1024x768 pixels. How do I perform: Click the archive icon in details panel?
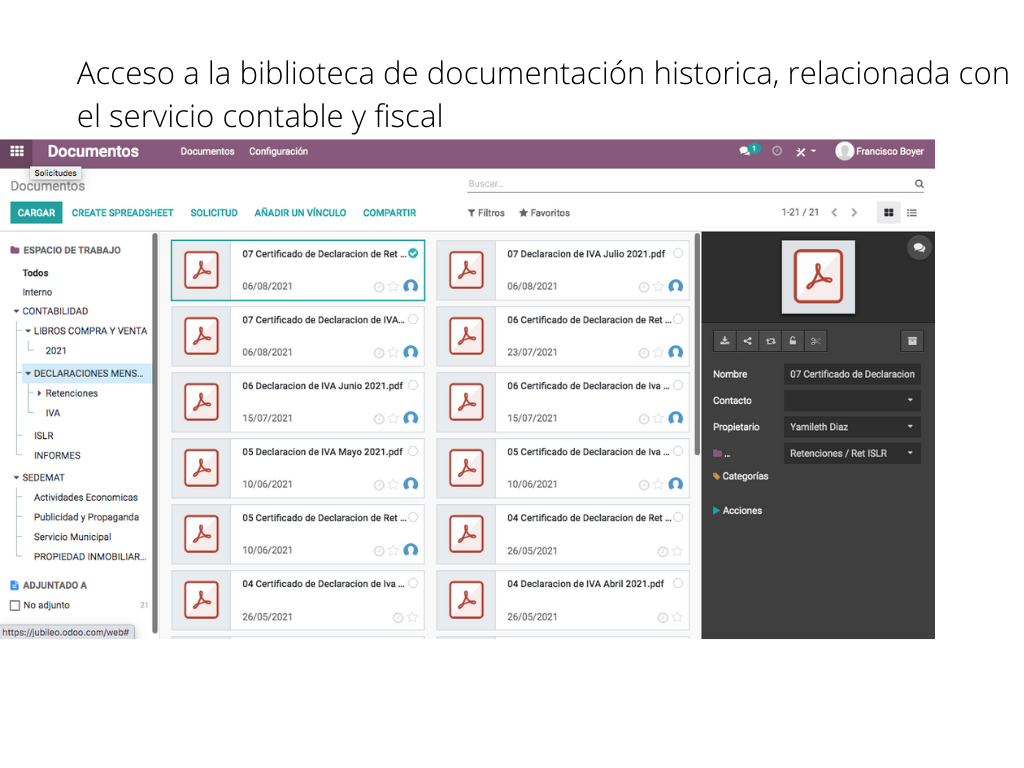(x=912, y=341)
